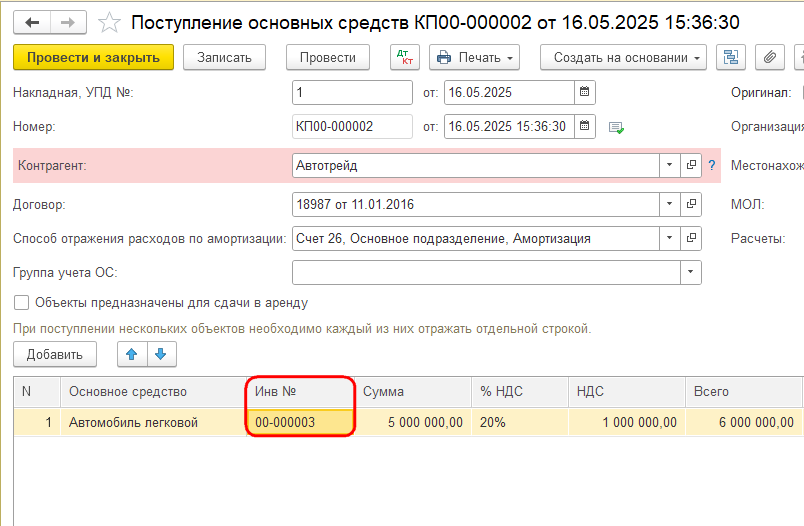Click the Записать button
The width and height of the screenshot is (804, 526).
(x=224, y=57)
